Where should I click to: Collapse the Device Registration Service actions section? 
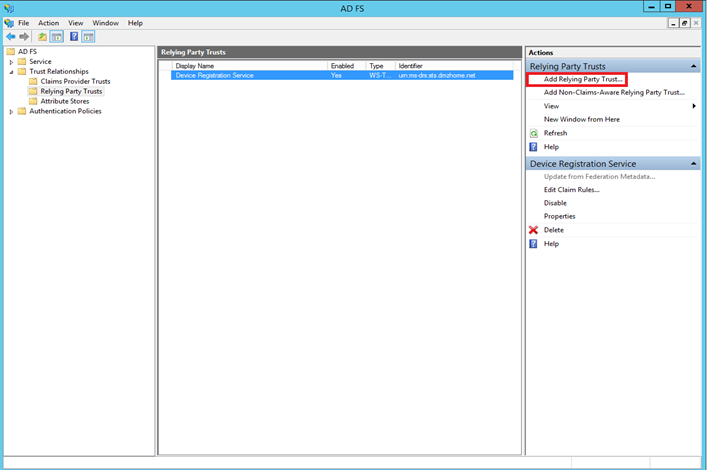click(x=693, y=163)
